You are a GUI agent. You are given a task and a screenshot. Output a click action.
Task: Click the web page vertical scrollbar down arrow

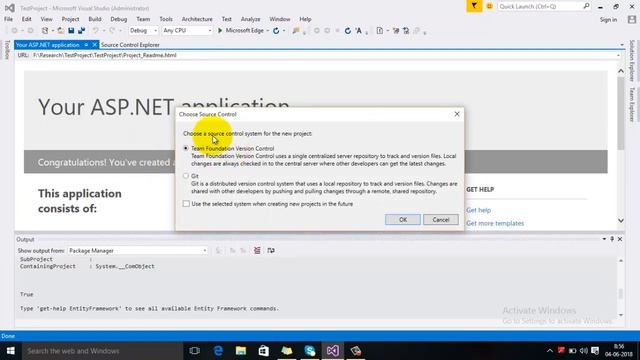[x=621, y=220]
